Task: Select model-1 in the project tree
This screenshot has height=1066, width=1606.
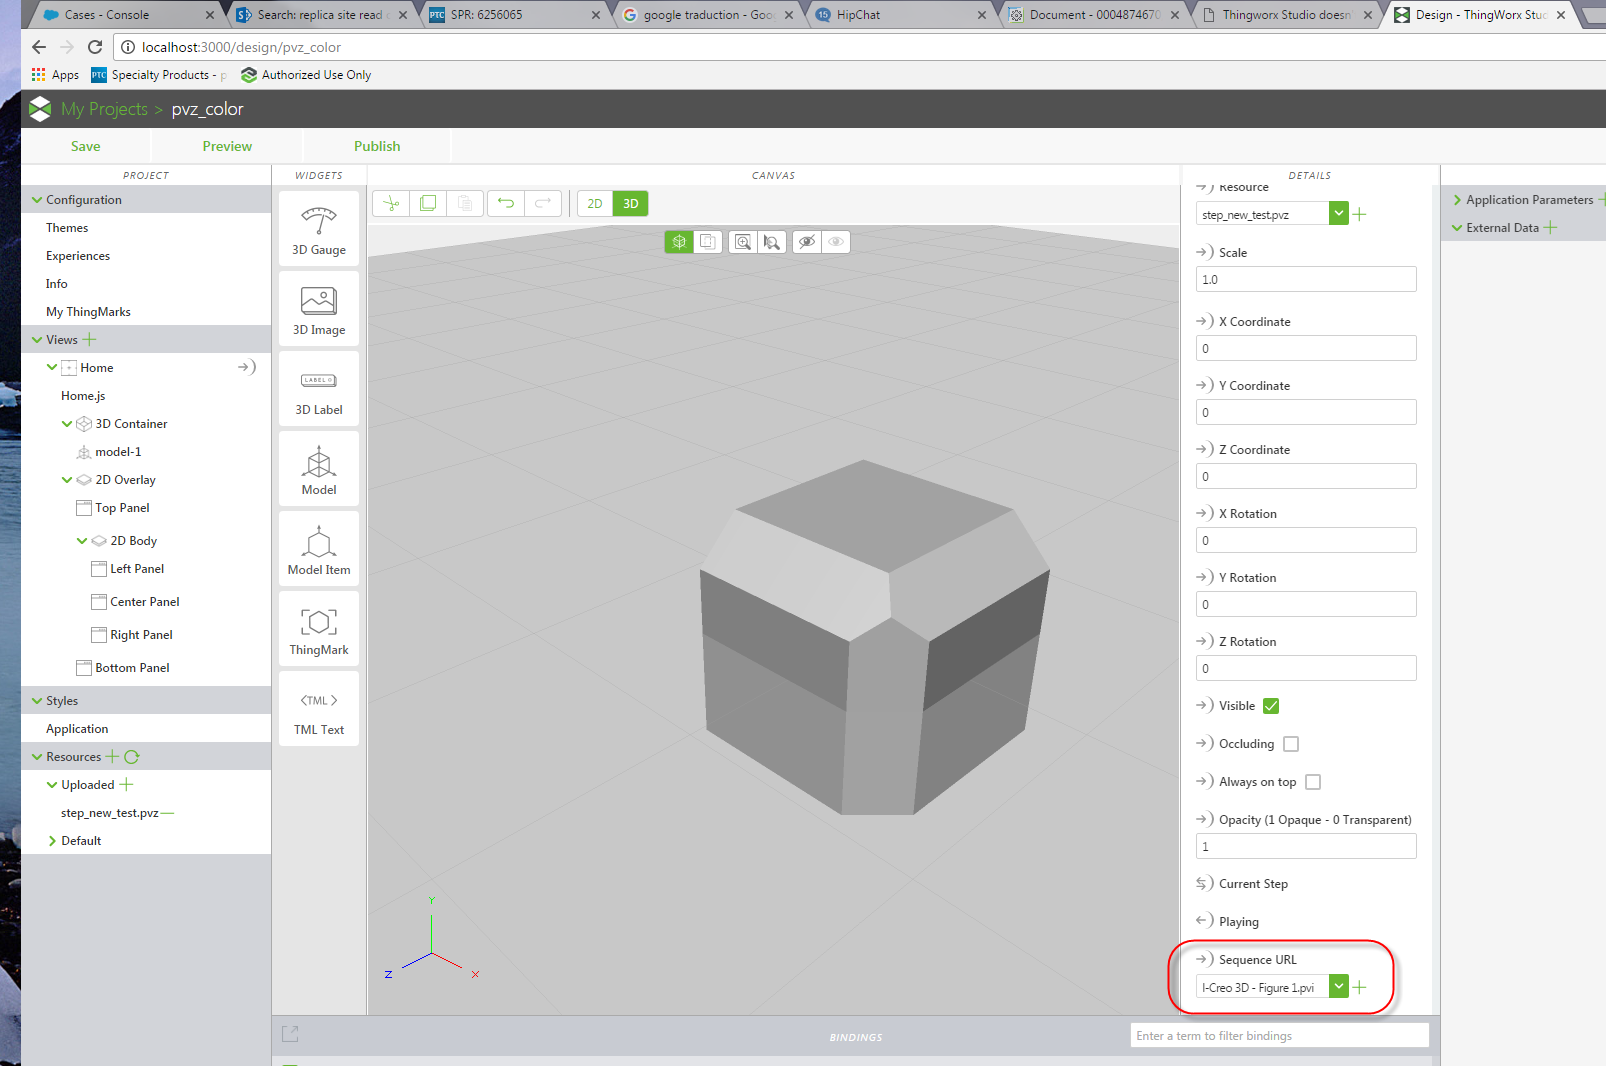Action: [118, 452]
